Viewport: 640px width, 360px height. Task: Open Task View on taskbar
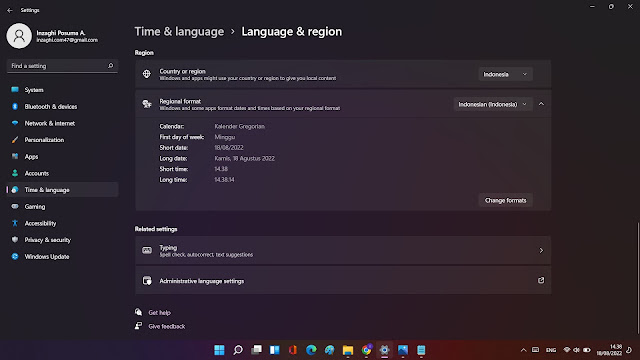[x=256, y=350]
